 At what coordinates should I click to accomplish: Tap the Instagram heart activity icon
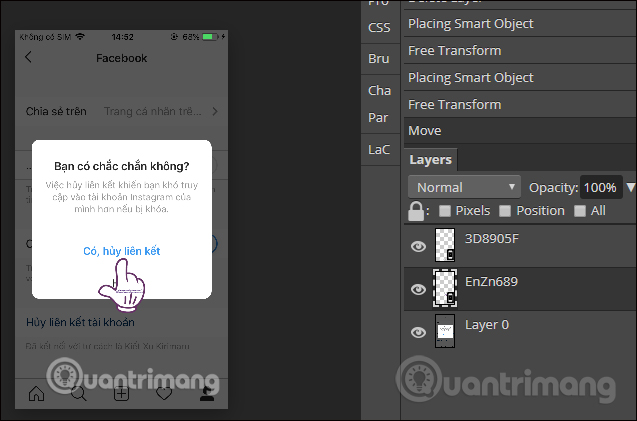coord(164,393)
